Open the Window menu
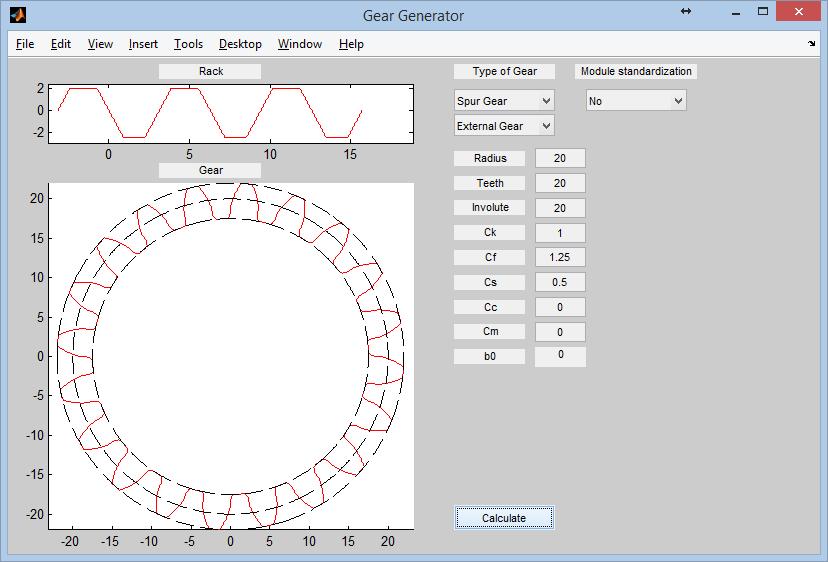Screen dimensions: 828x562 tap(299, 44)
